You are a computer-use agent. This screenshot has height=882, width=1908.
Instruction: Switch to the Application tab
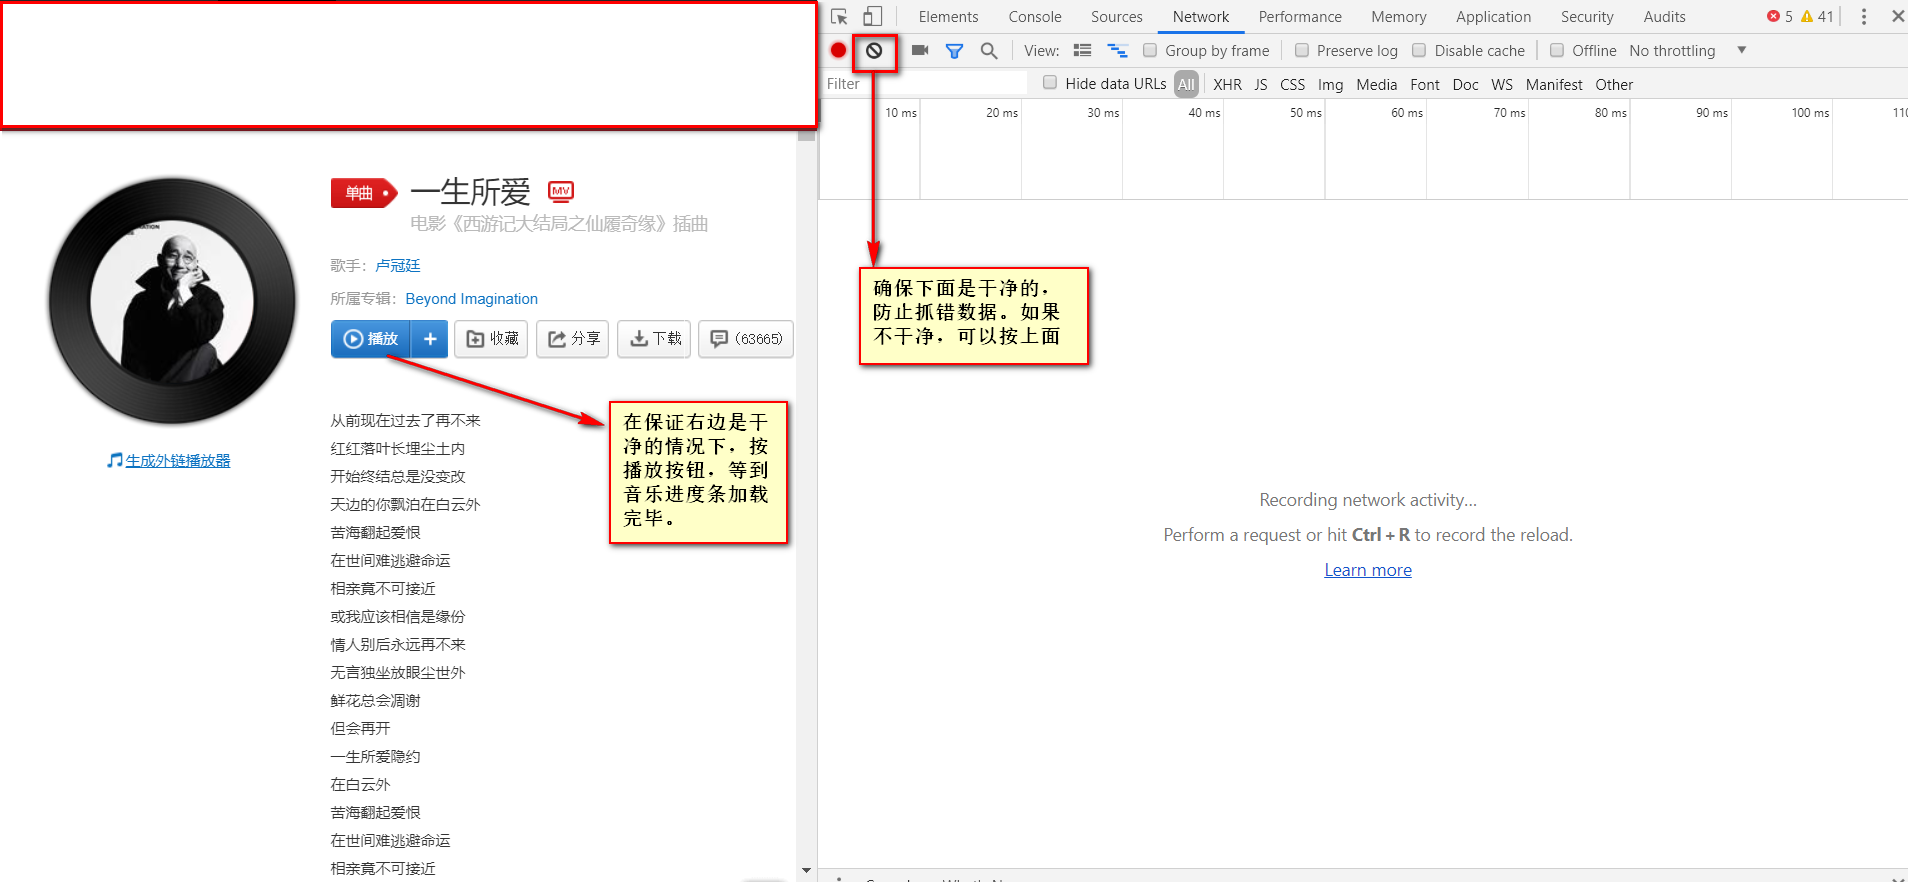(1493, 17)
